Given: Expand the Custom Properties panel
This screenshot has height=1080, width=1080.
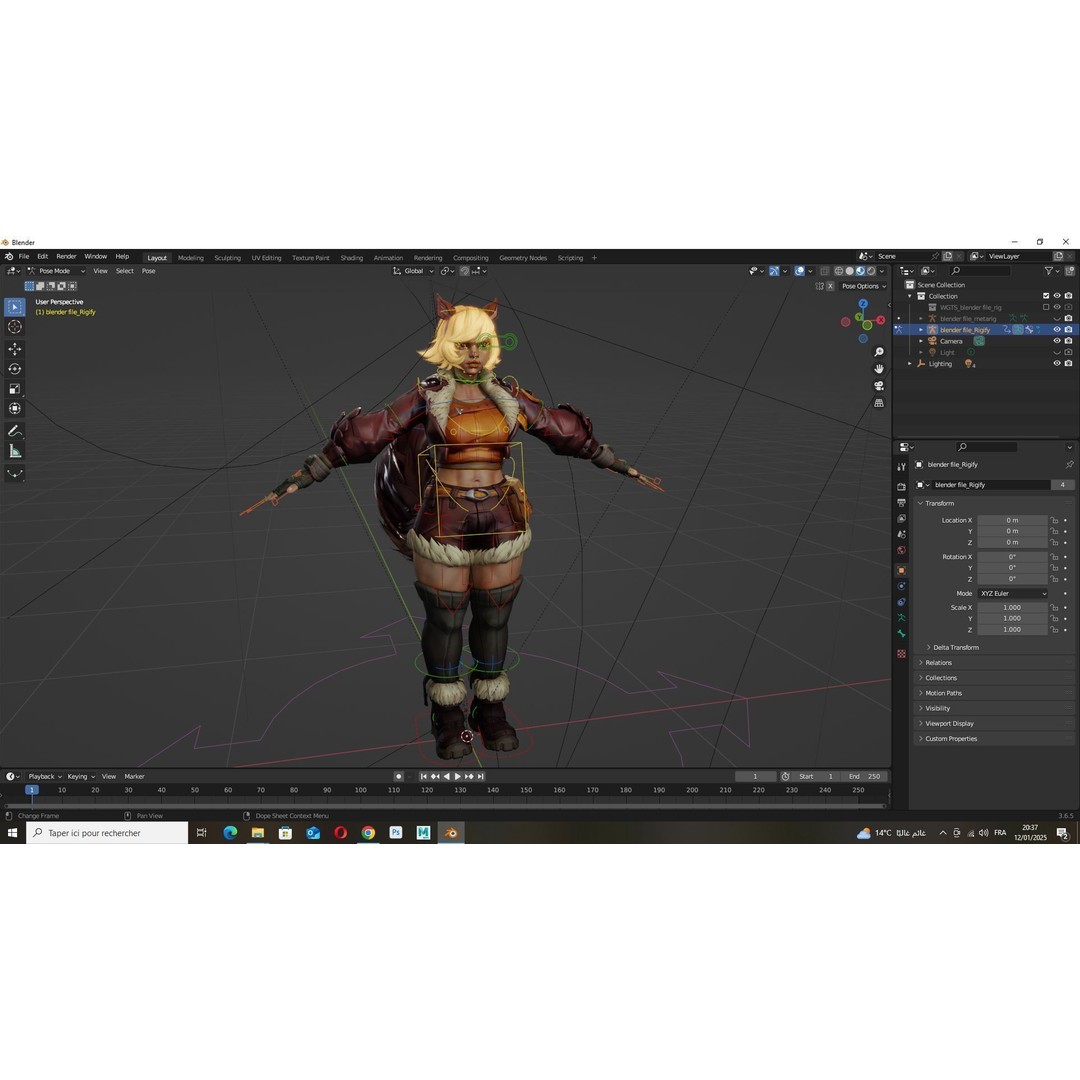Looking at the screenshot, I should [951, 738].
